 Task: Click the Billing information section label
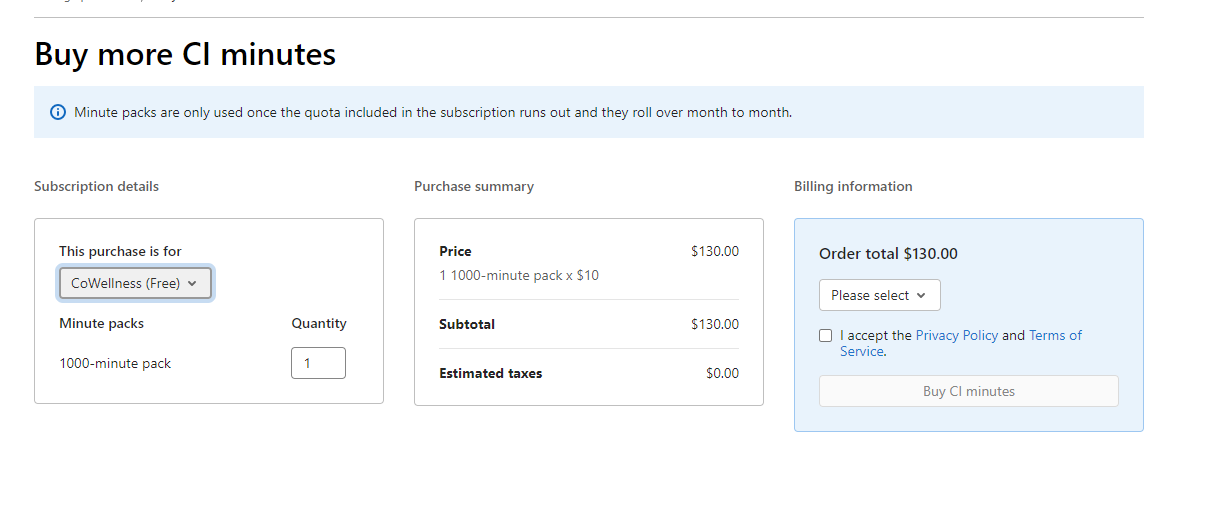pyautogui.click(x=852, y=186)
